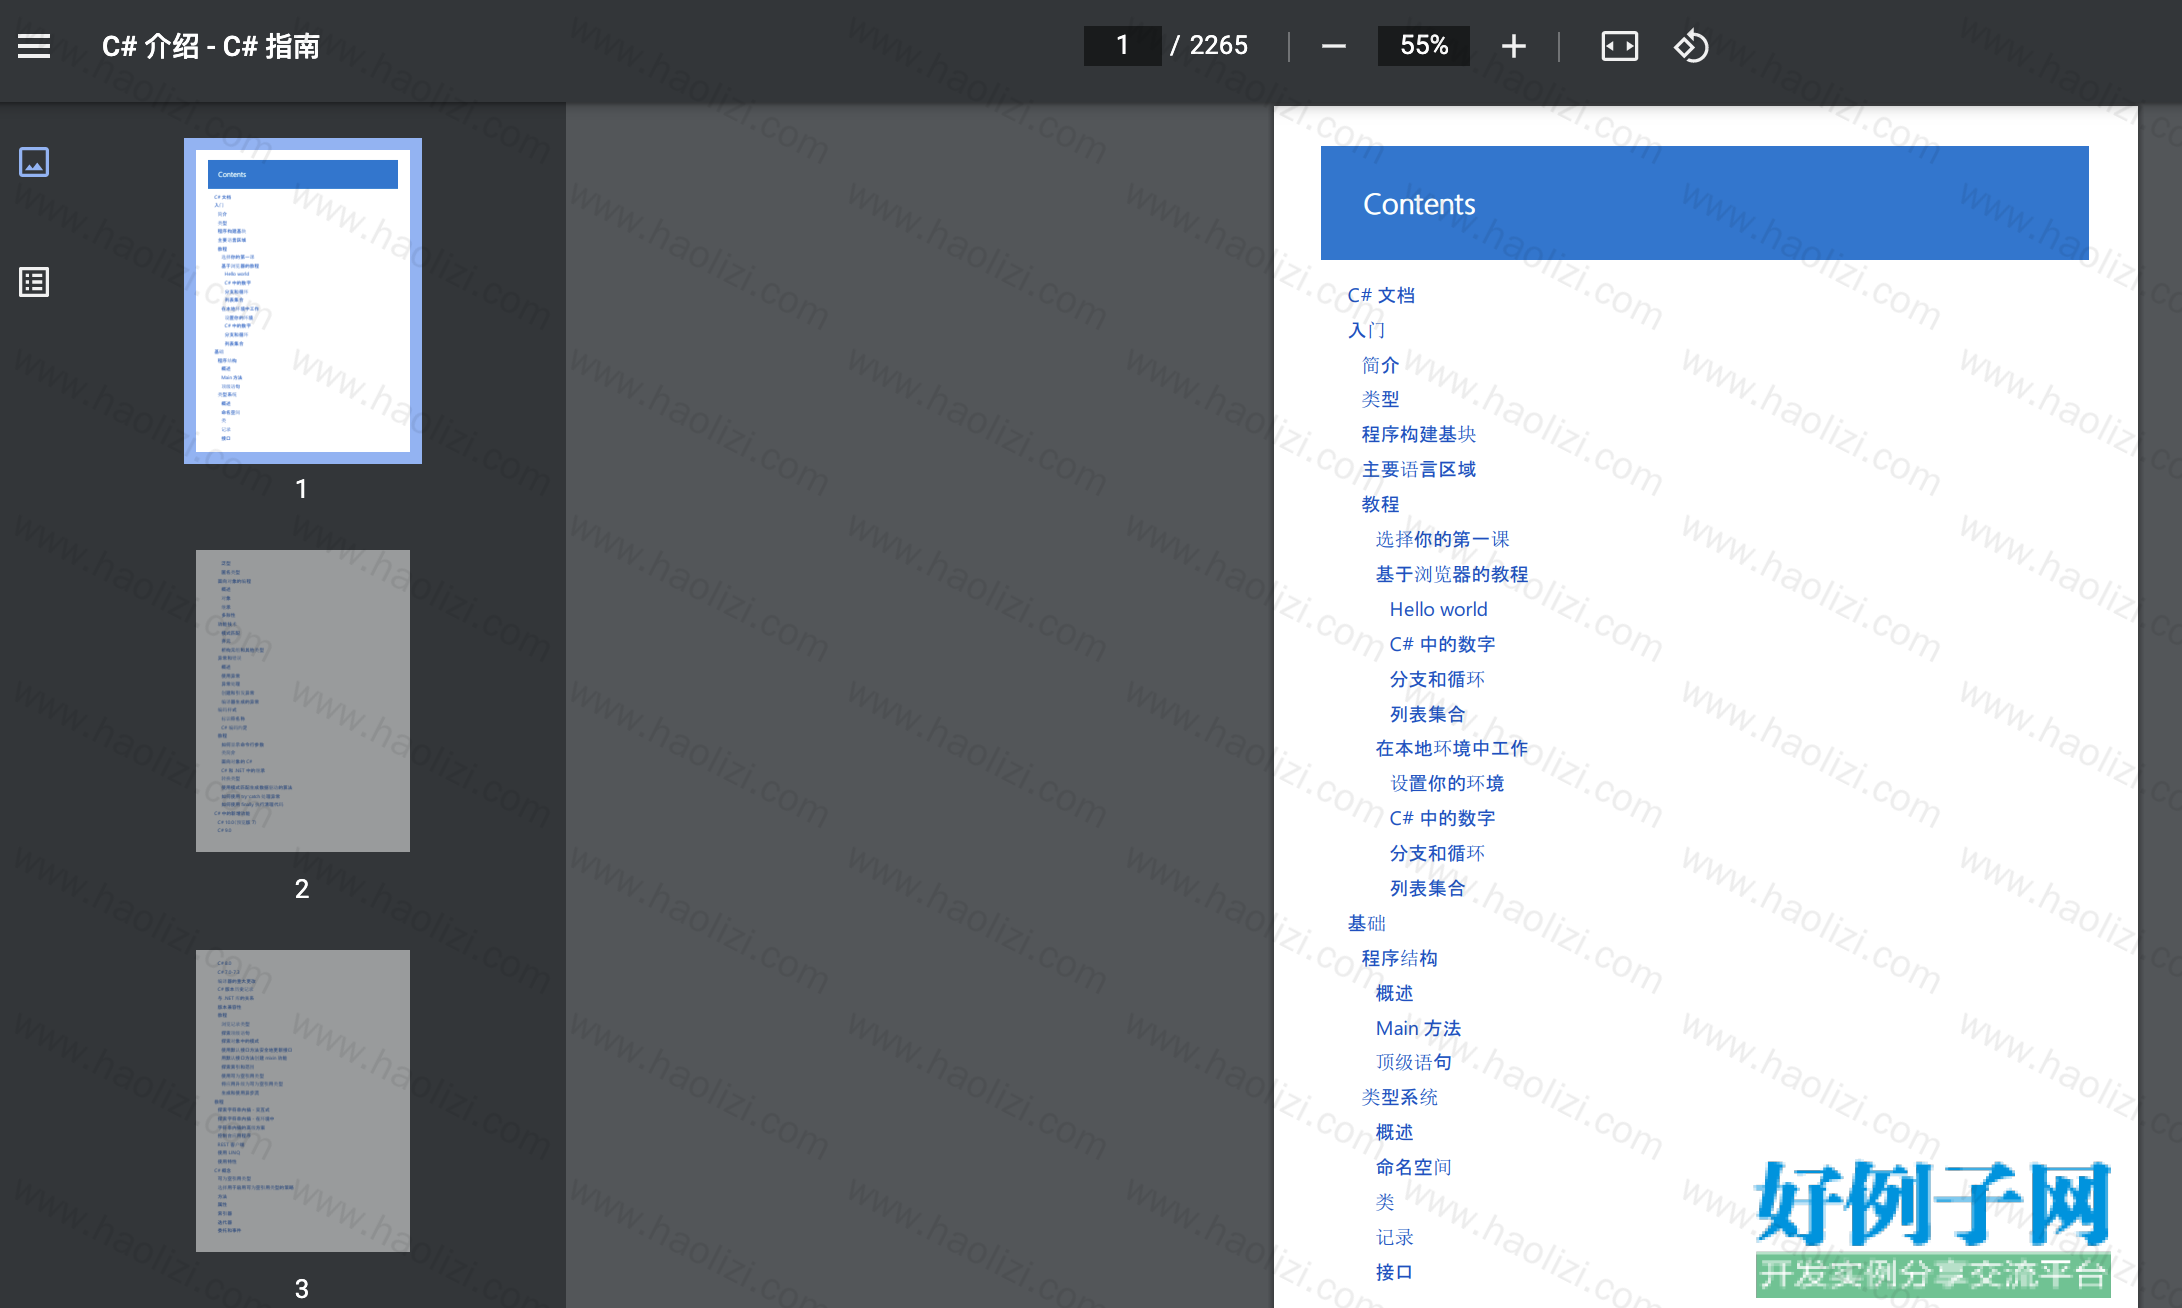Open the 'Hello world' link
Image resolution: width=2182 pixels, height=1308 pixels.
pyautogui.click(x=1438, y=609)
